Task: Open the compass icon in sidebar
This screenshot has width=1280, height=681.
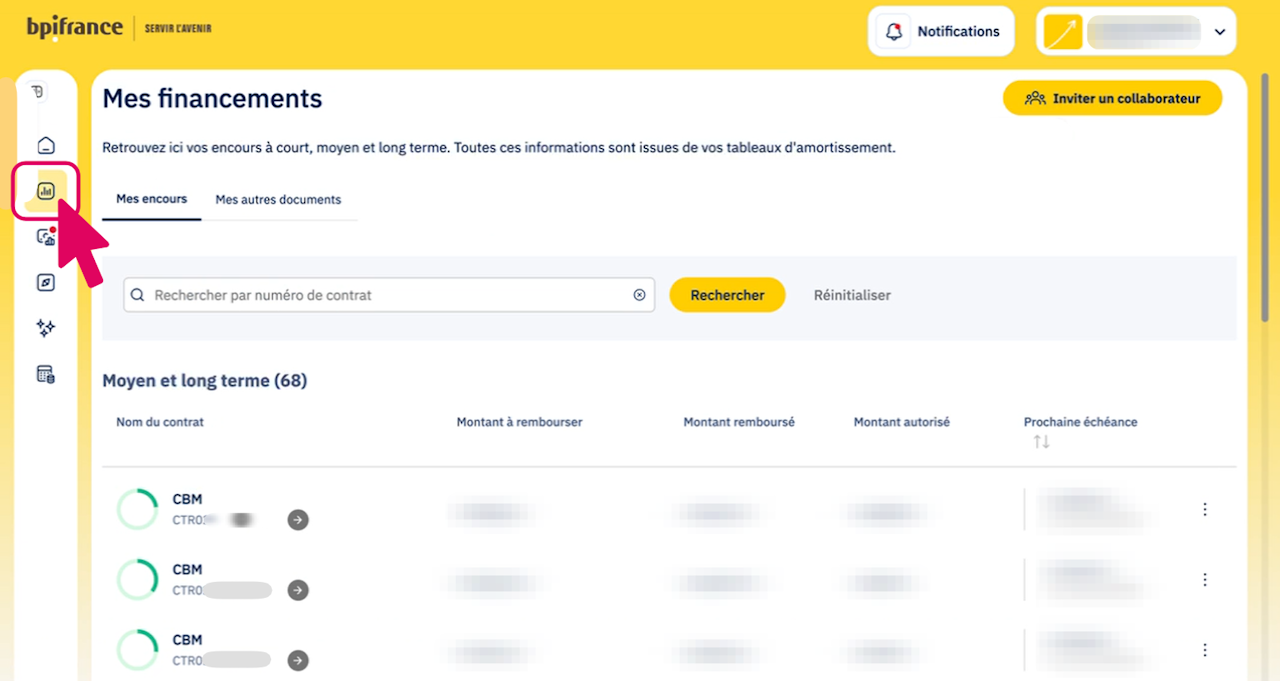Action: 45,283
